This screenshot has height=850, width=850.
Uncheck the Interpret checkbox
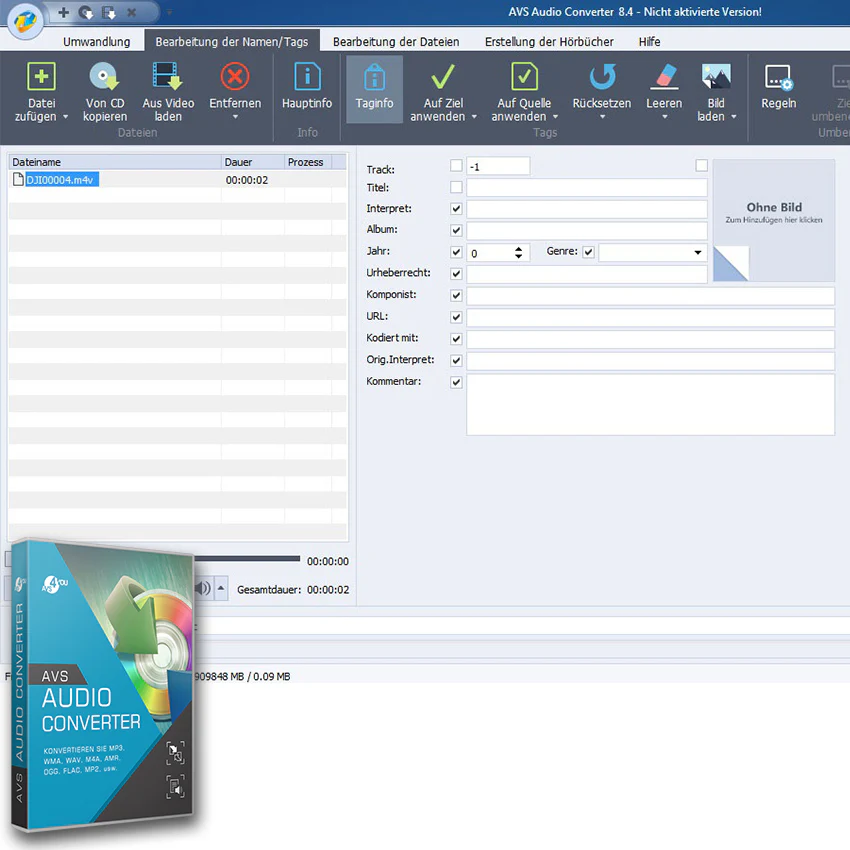(456, 209)
